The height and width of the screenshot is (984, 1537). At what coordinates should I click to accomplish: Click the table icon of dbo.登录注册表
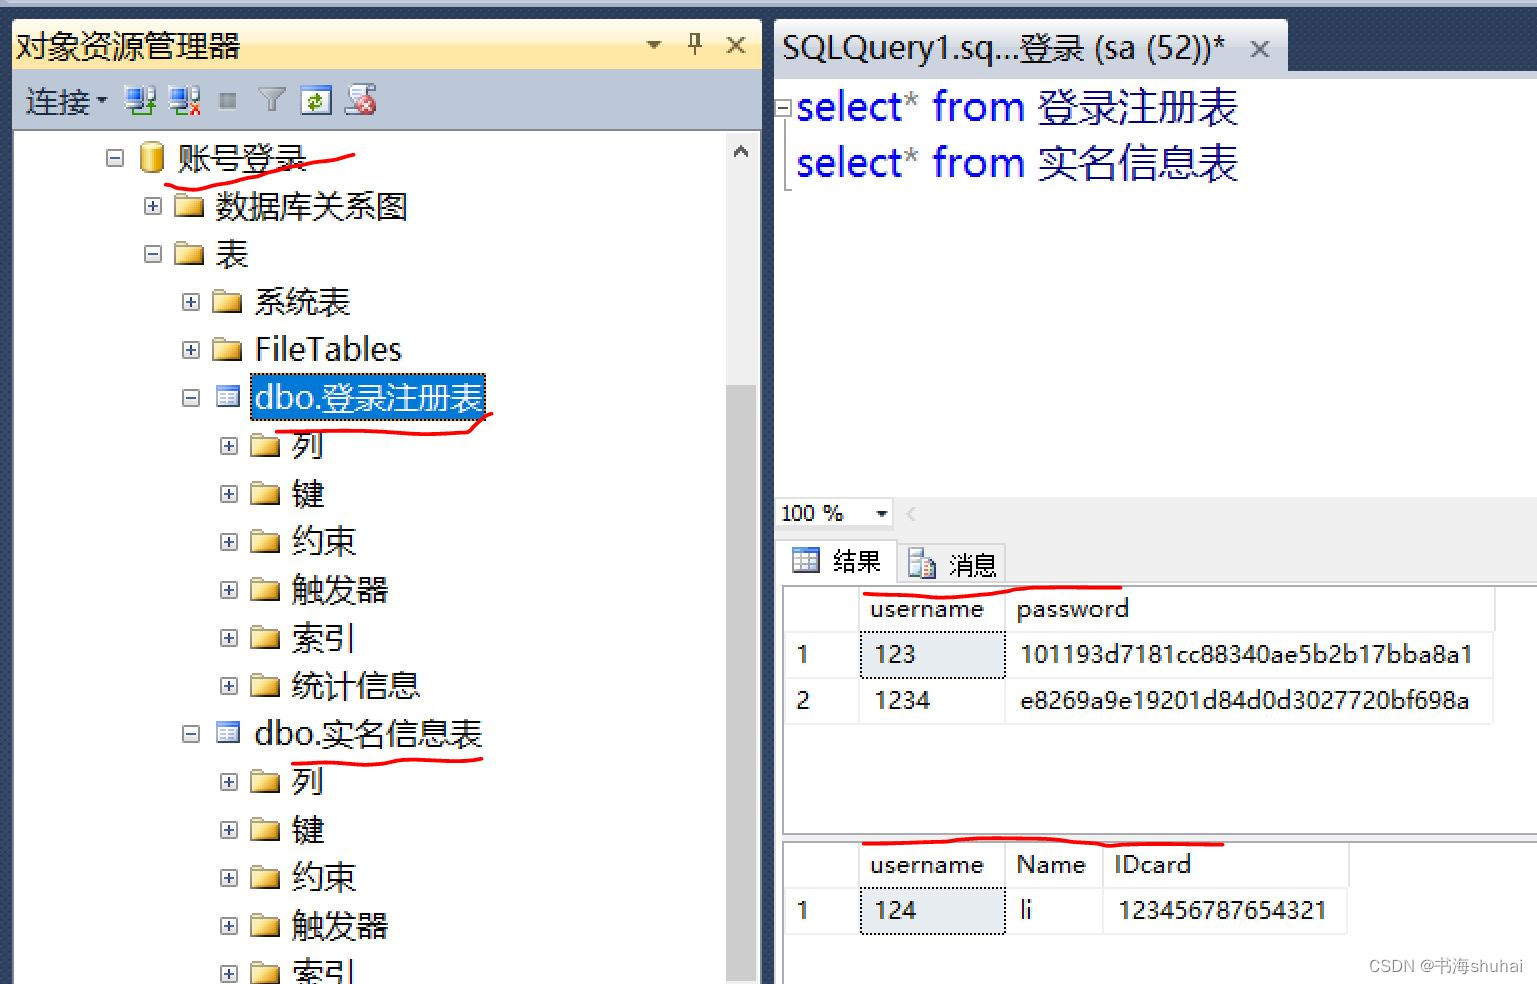228,397
